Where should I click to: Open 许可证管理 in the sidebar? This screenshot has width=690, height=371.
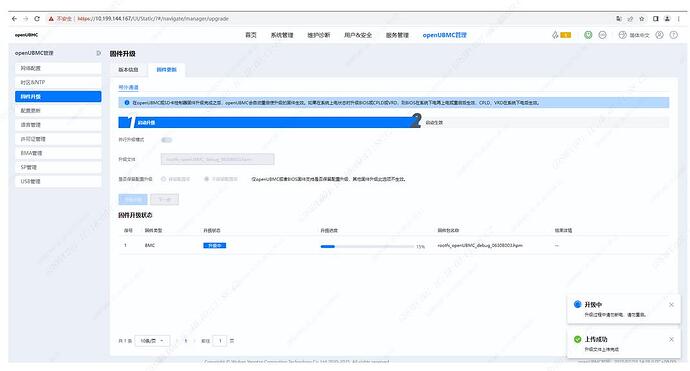(58, 139)
